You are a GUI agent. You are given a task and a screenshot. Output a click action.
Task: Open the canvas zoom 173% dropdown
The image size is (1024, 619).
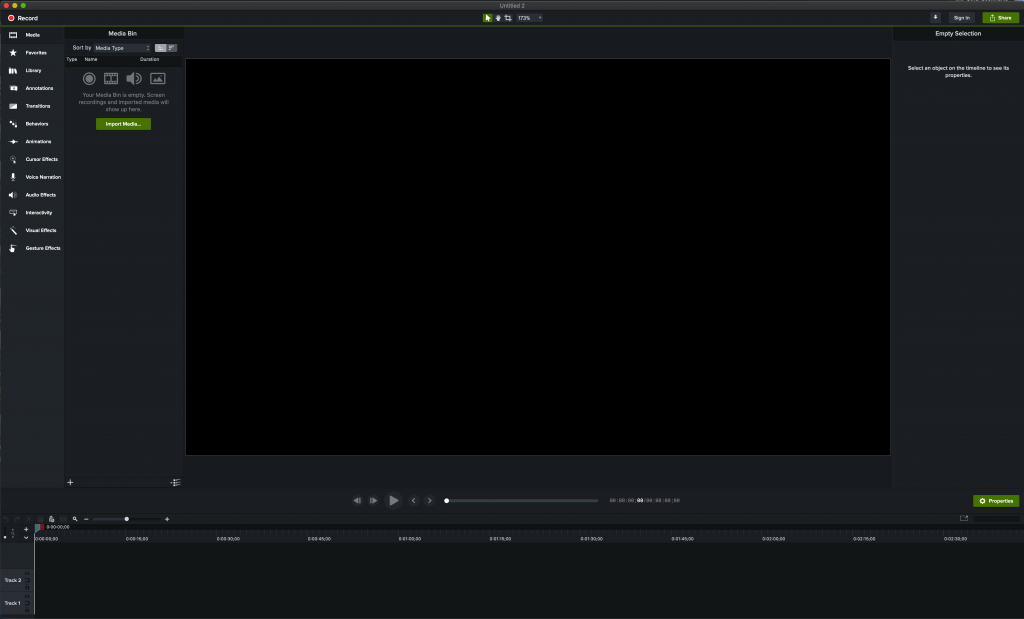click(x=529, y=18)
